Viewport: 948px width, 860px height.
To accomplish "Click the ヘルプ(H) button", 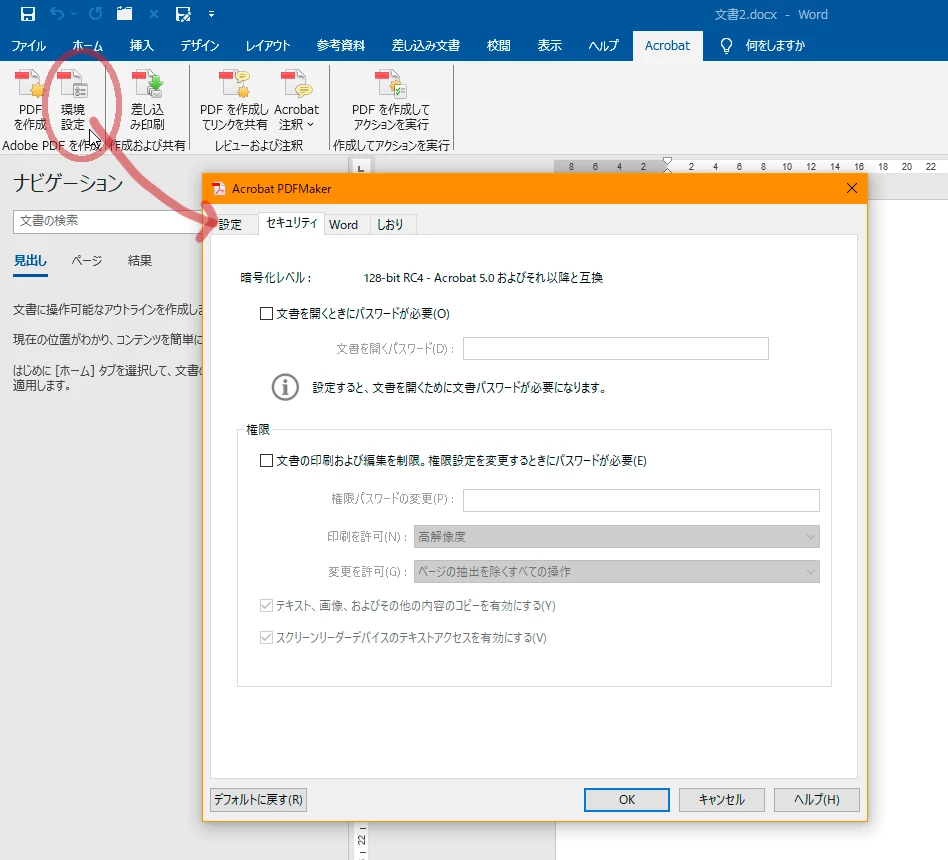I will point(816,800).
